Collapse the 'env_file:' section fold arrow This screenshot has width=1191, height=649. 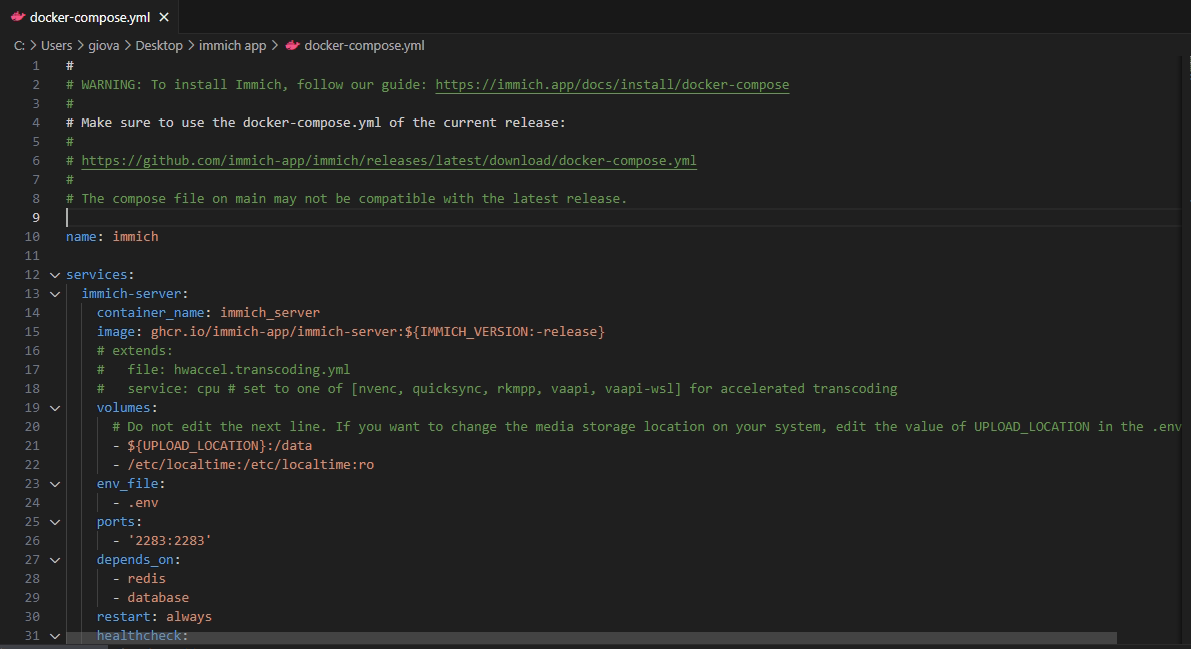(55, 483)
